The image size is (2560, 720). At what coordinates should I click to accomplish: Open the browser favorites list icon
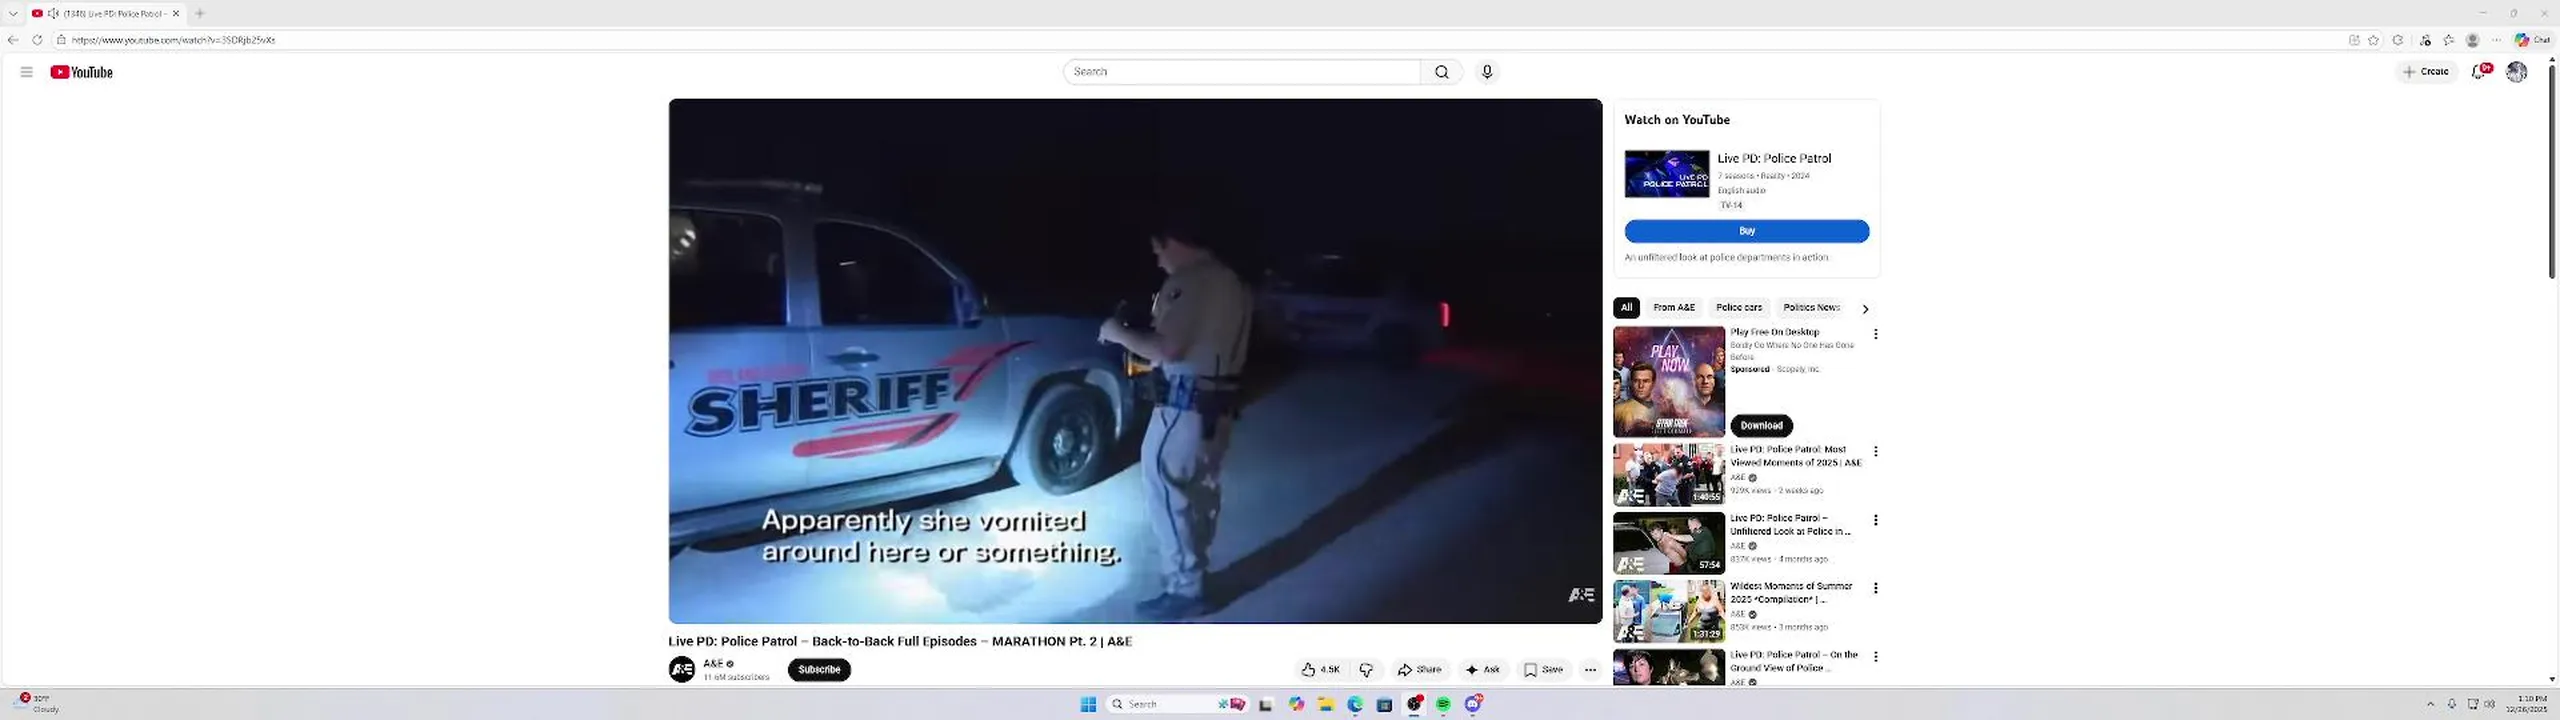point(2449,40)
